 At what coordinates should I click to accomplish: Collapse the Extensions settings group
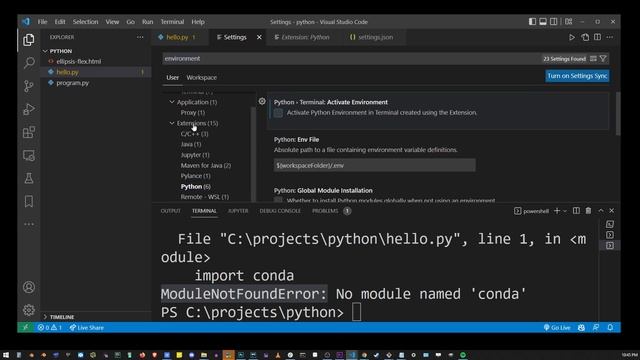(172, 123)
